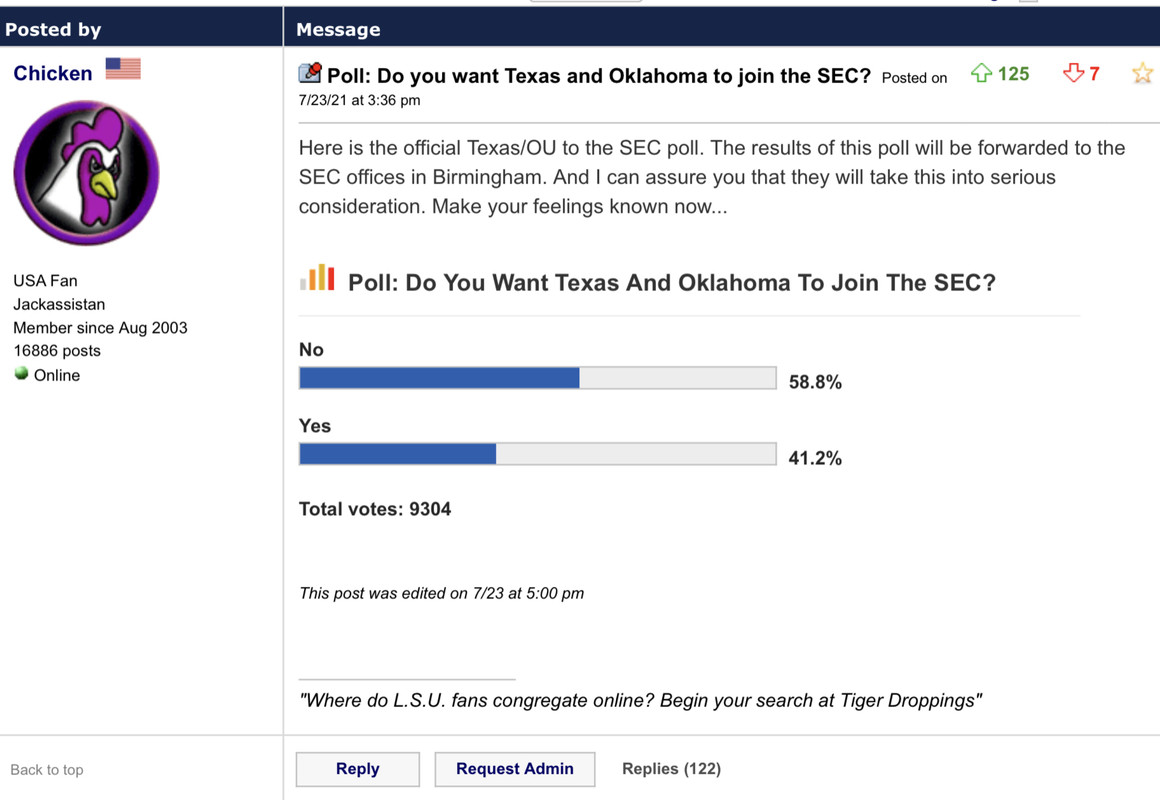Click the green Online status indicator
Screen dimensions: 1160x800
(x=21, y=374)
